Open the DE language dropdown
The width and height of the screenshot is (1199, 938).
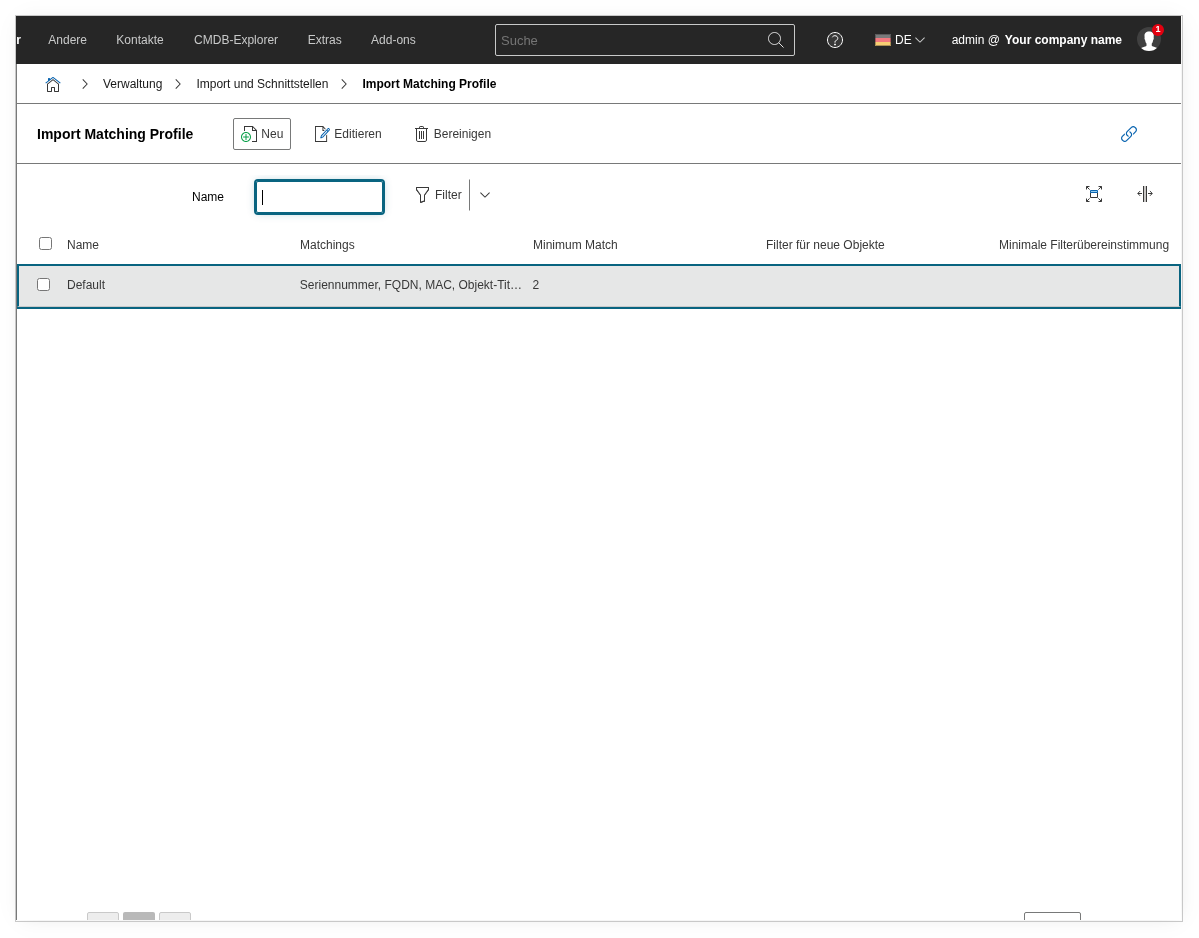(899, 40)
